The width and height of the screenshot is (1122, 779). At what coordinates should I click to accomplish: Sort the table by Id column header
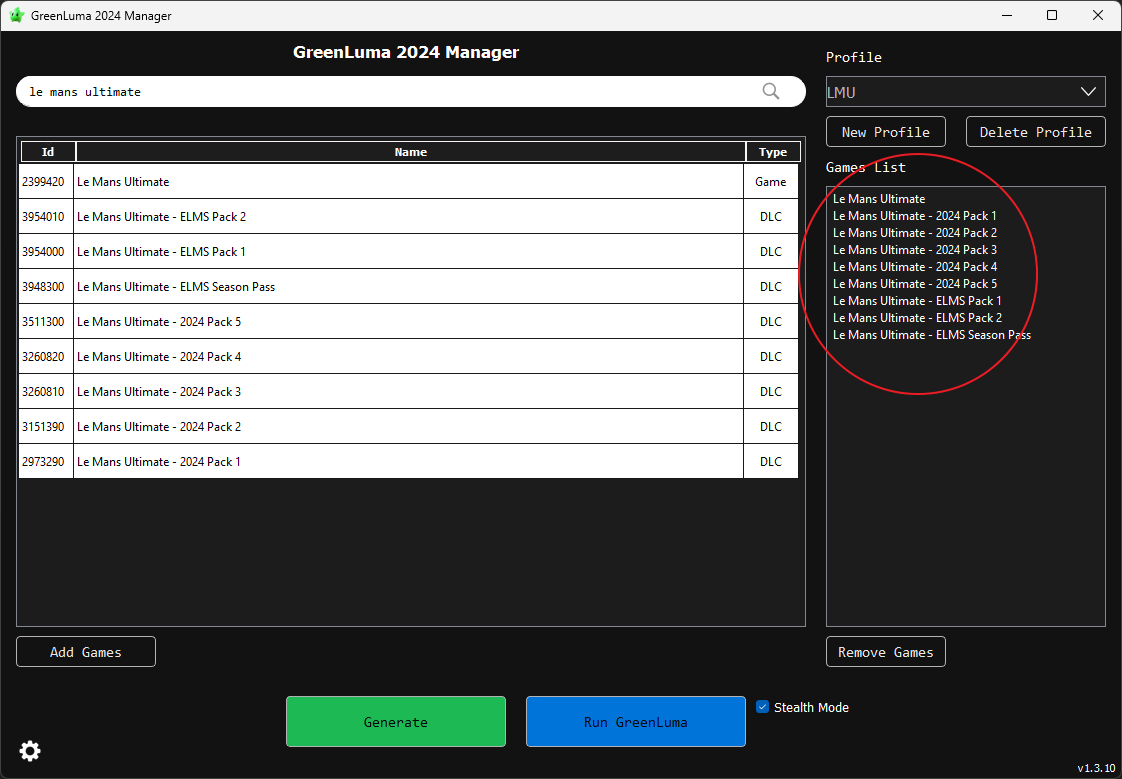tap(47, 152)
